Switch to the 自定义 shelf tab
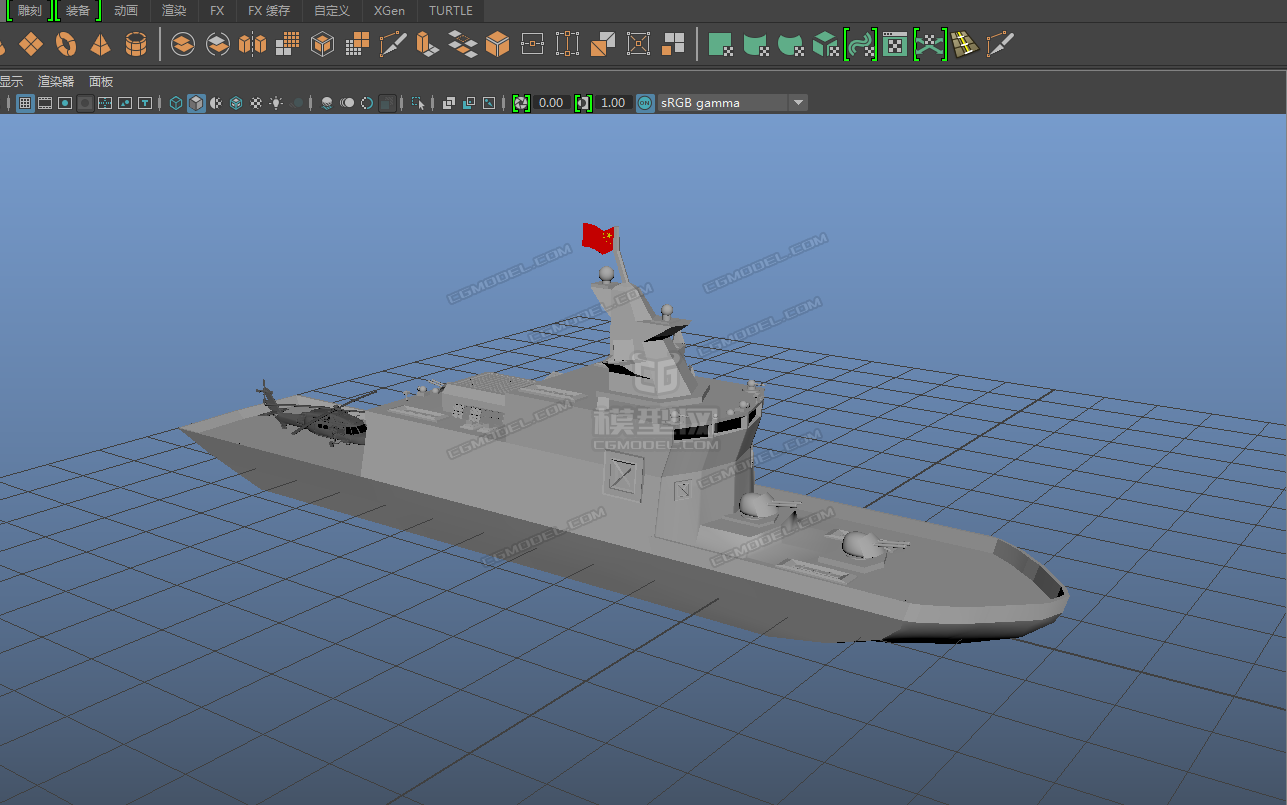The image size is (1287, 805). pos(332,11)
